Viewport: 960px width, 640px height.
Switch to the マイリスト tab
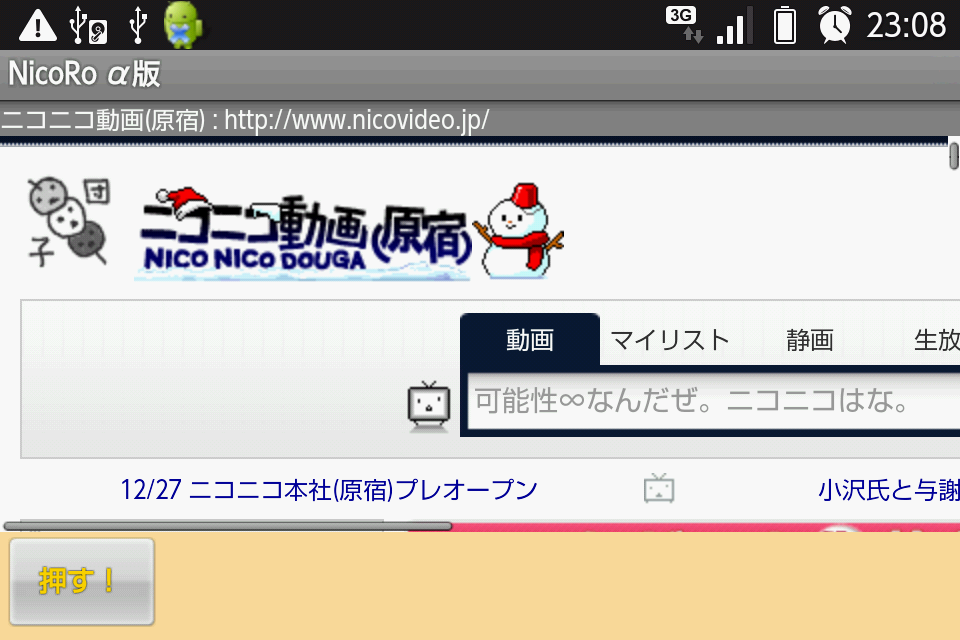tap(670, 340)
